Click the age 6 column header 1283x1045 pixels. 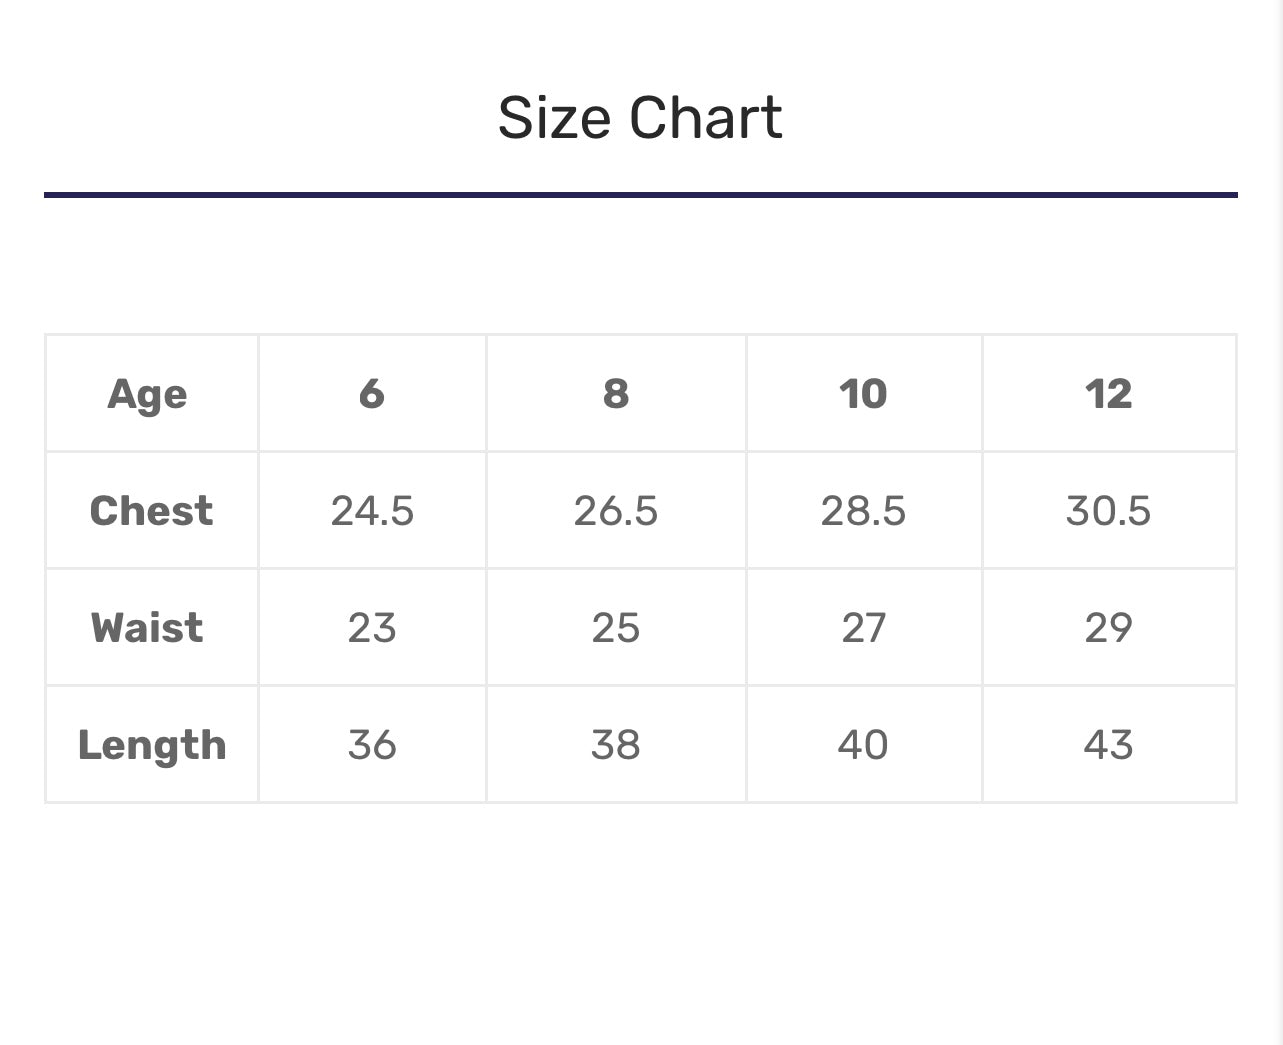click(x=371, y=394)
